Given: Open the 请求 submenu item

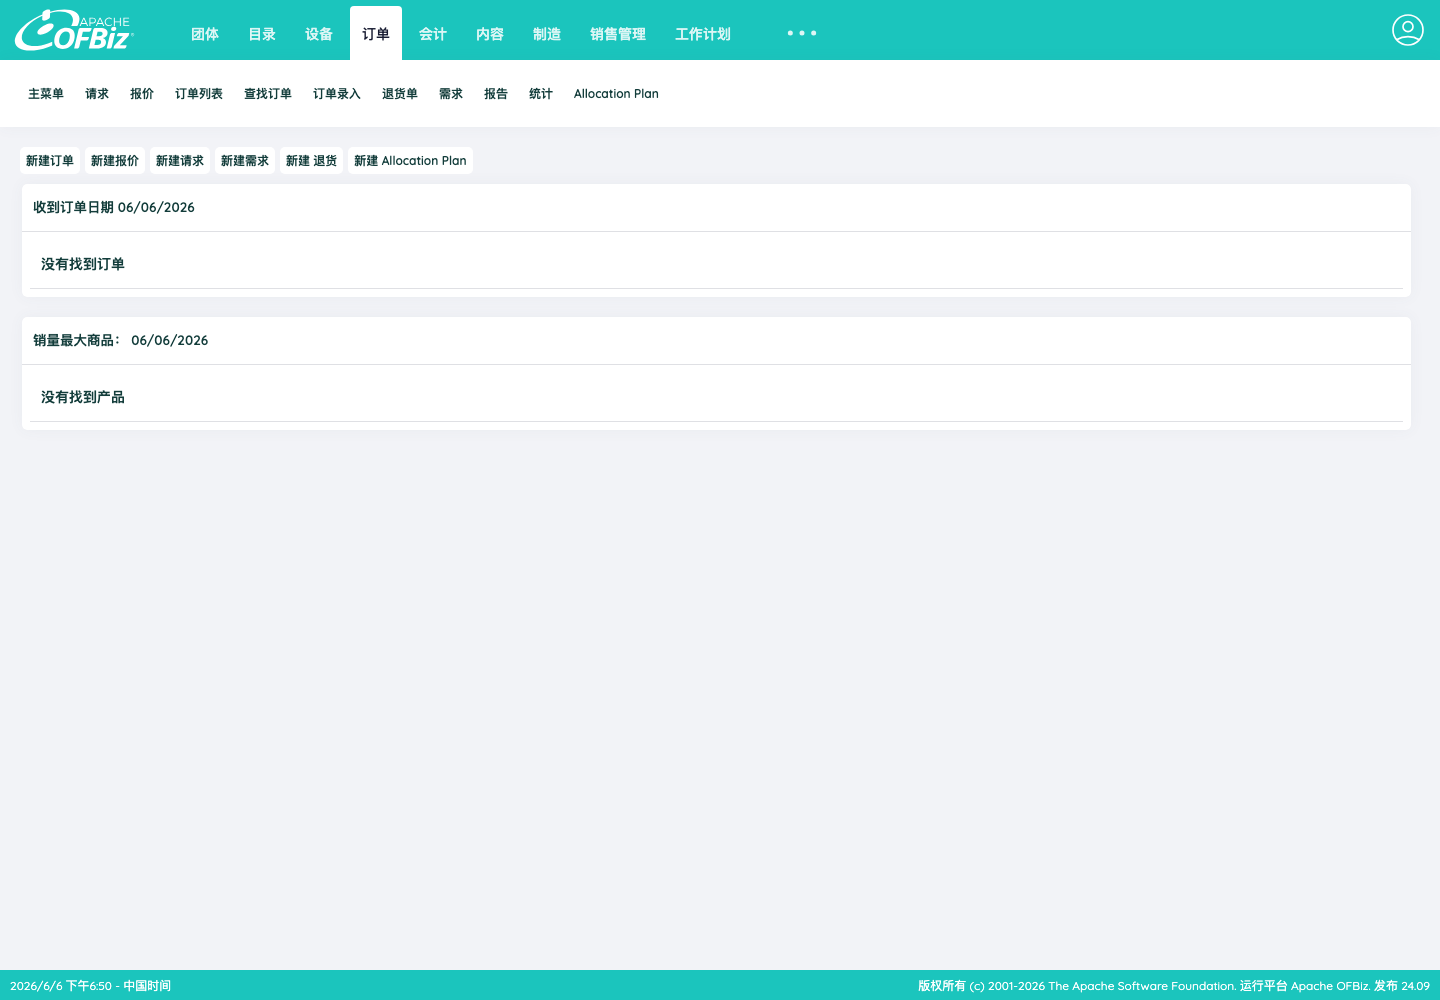Looking at the screenshot, I should pyautogui.click(x=97, y=94).
